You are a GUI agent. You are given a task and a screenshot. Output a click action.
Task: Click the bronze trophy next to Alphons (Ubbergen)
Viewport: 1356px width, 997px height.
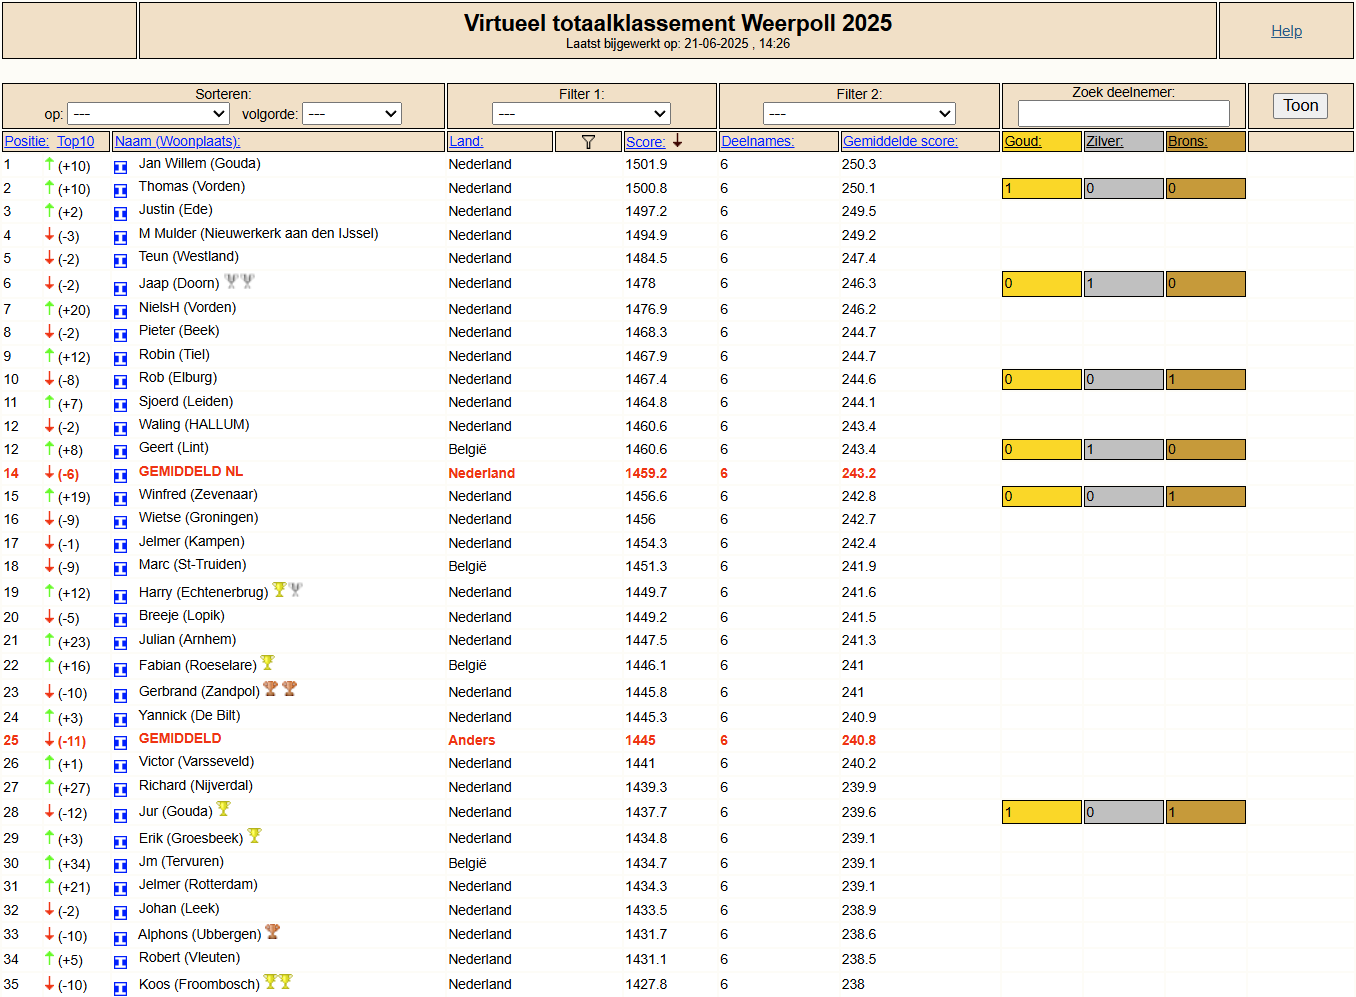pyautogui.click(x=272, y=931)
